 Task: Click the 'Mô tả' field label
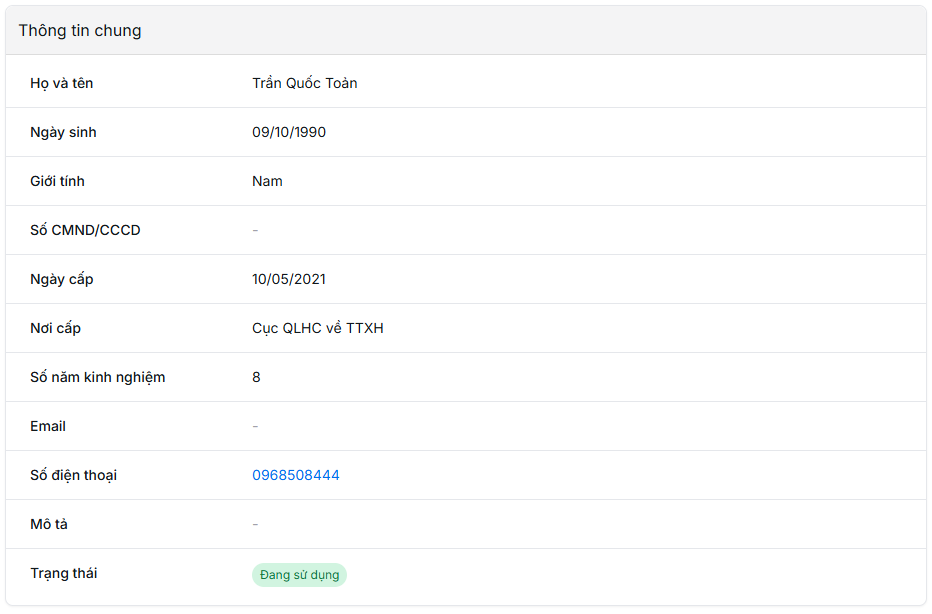coord(49,524)
